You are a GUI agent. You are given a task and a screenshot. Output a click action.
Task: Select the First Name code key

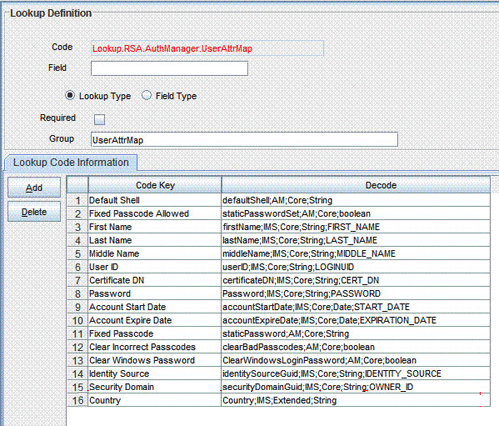tap(155, 227)
